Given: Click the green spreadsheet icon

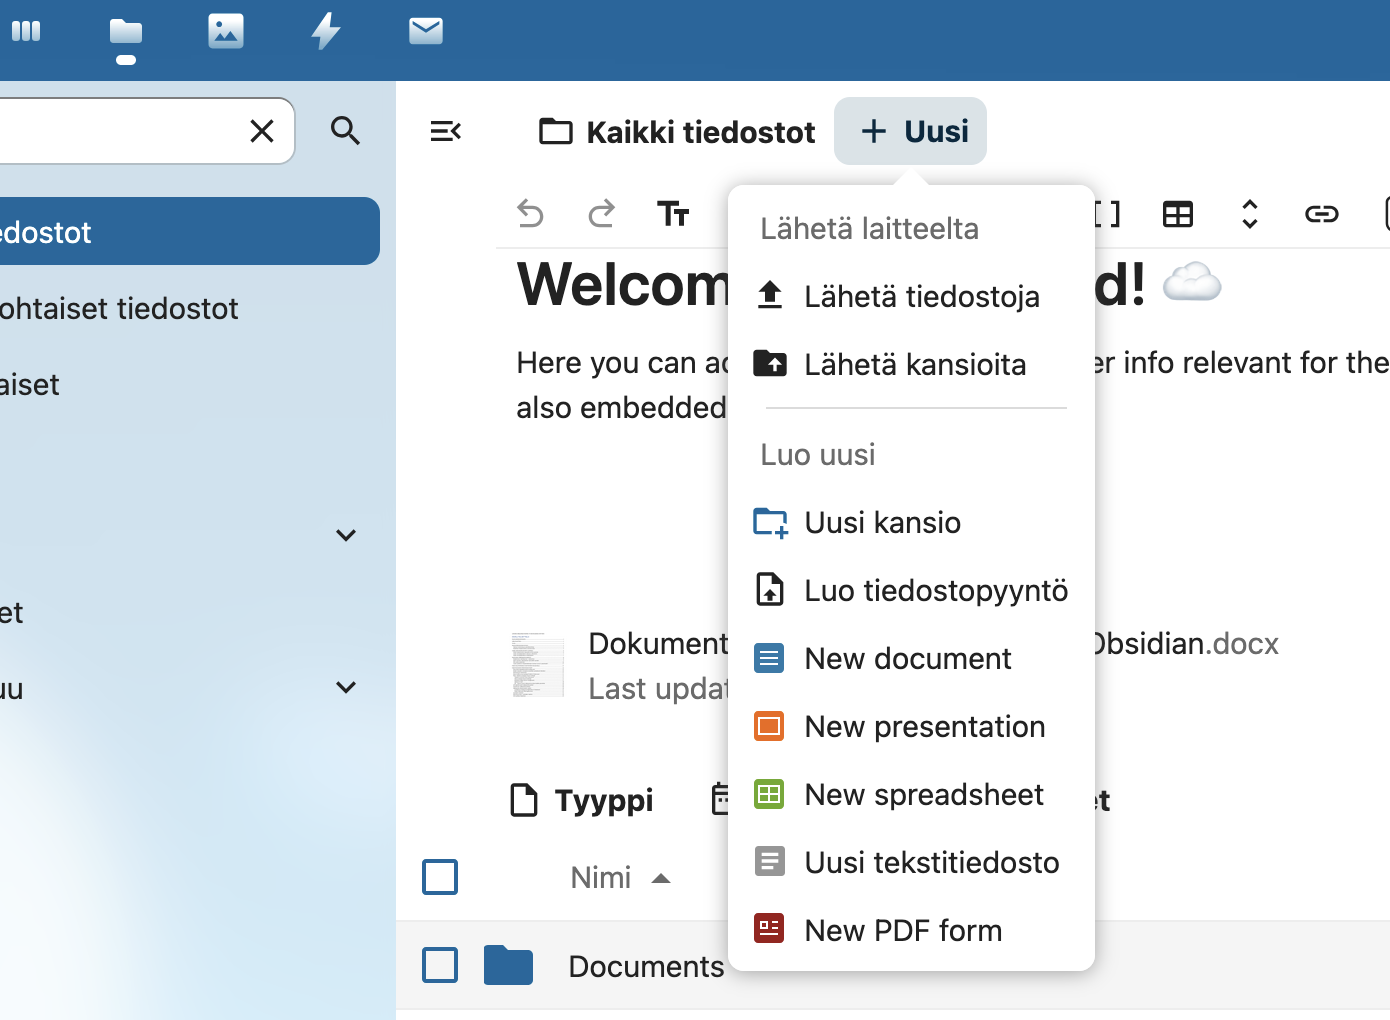Looking at the screenshot, I should click(769, 794).
